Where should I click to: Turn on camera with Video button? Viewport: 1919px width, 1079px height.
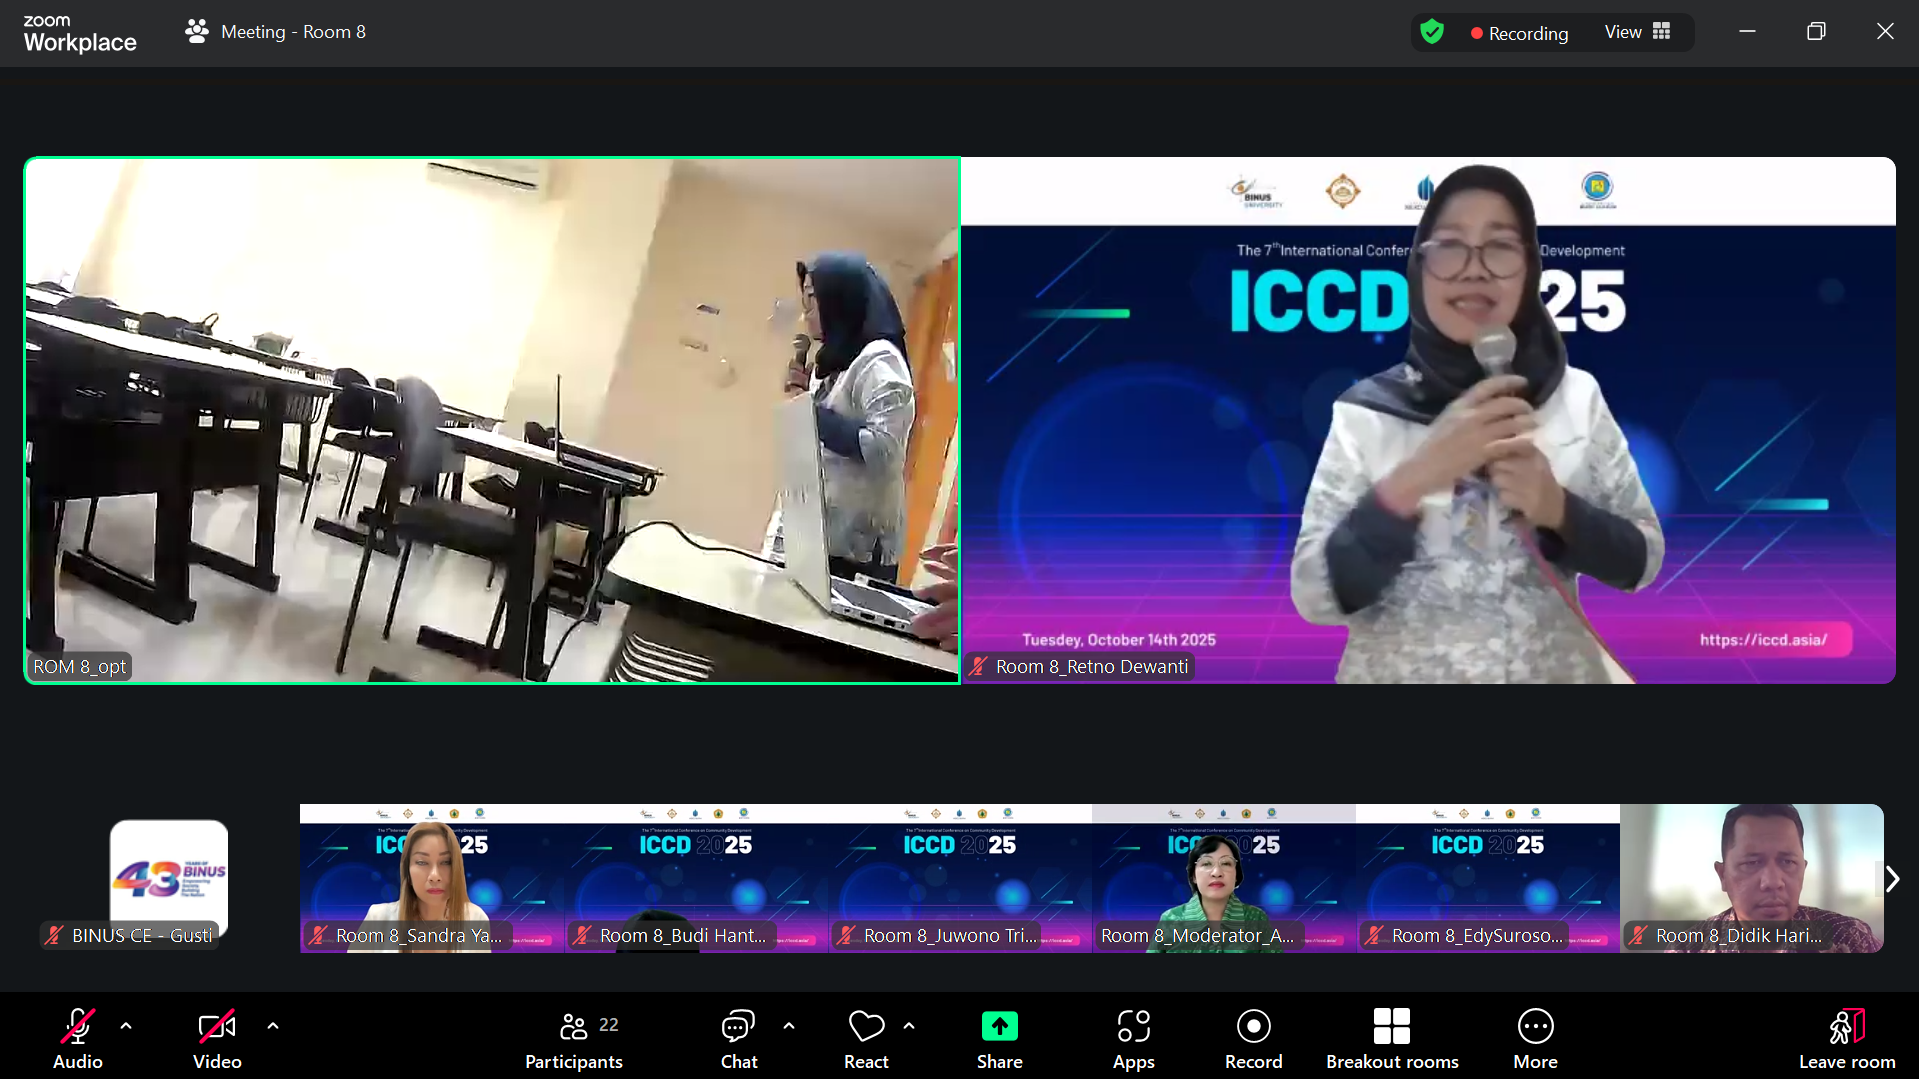[217, 1039]
